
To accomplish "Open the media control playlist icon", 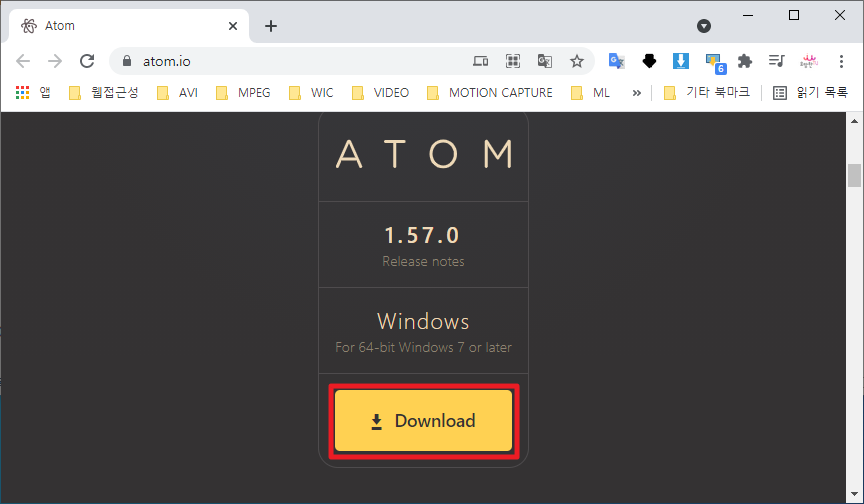I will pos(777,61).
